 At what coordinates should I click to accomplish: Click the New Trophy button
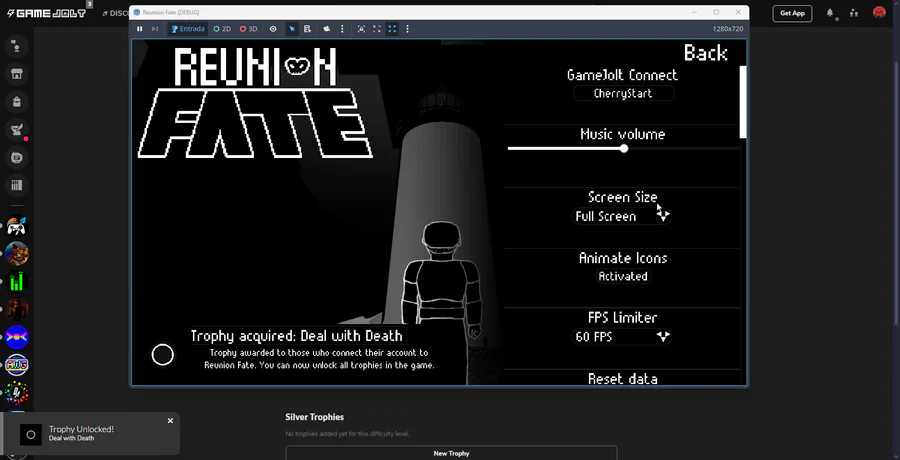coord(451,453)
